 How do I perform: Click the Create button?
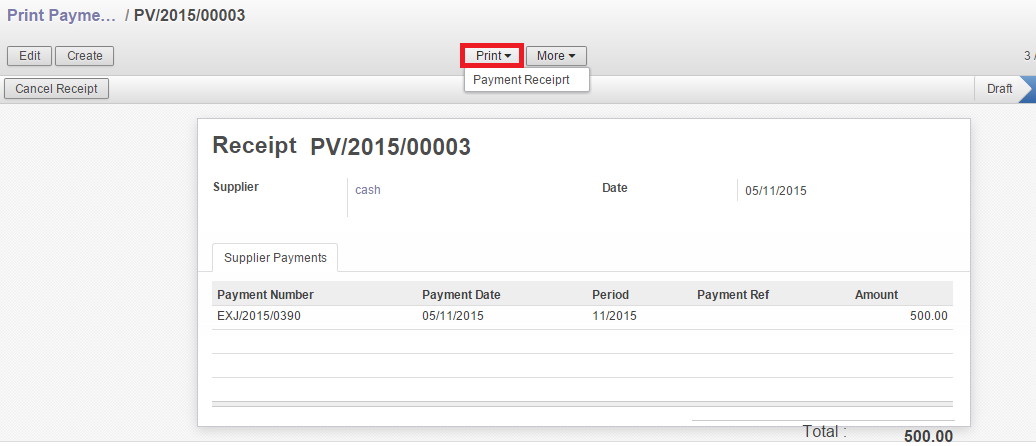pyautogui.click(x=85, y=56)
